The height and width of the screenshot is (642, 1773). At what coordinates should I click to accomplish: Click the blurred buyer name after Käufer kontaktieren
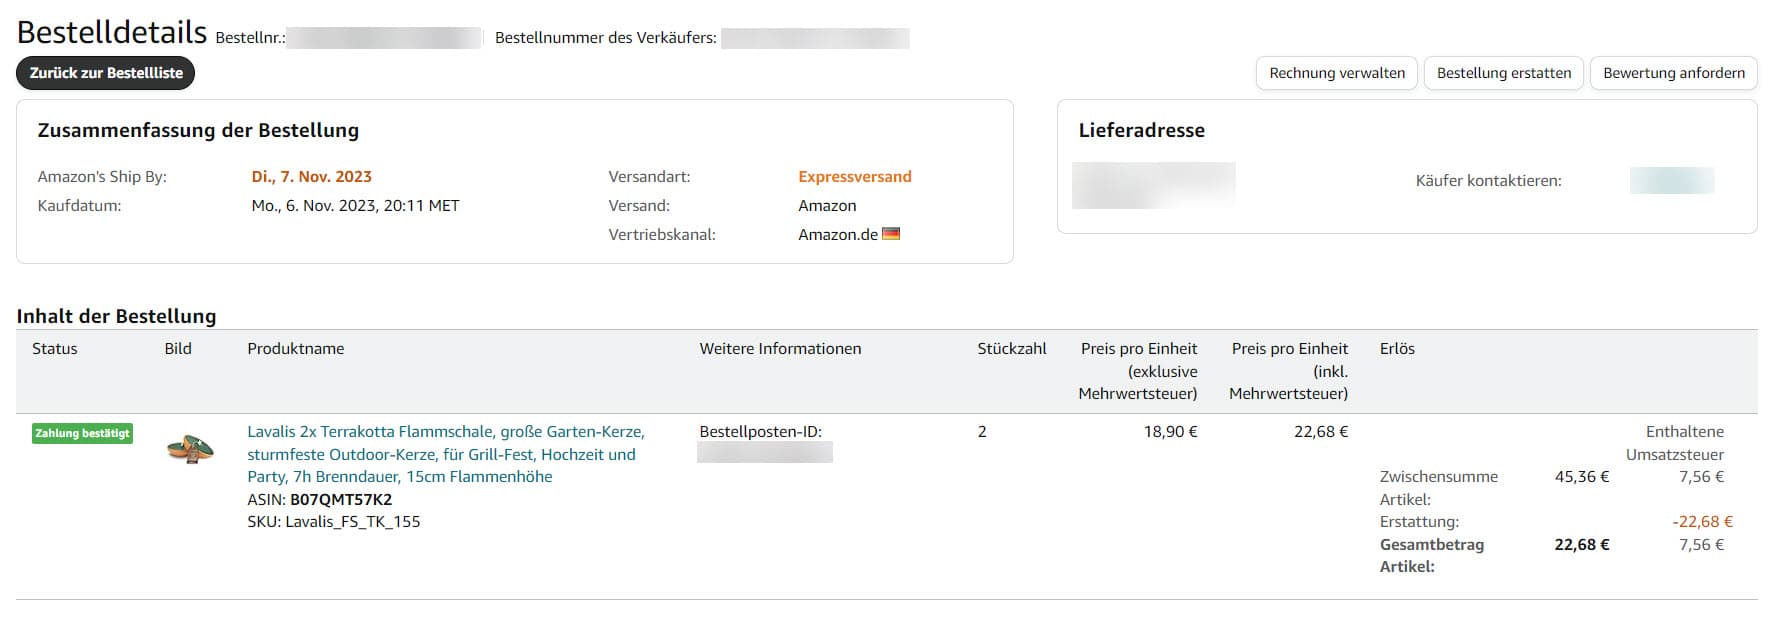(1671, 181)
